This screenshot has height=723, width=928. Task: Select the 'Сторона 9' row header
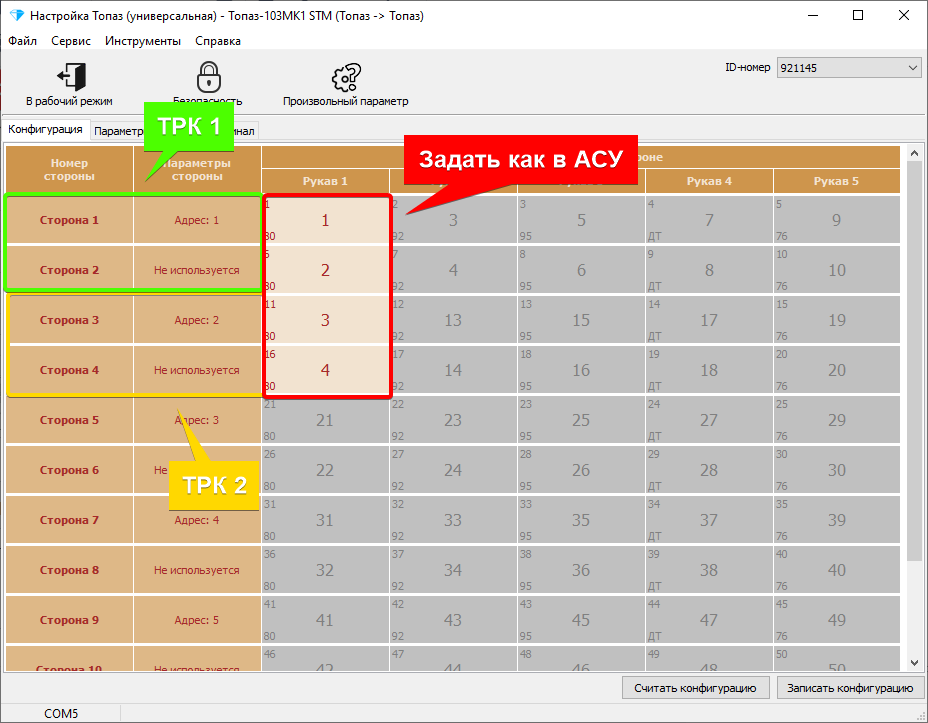[x=69, y=620]
